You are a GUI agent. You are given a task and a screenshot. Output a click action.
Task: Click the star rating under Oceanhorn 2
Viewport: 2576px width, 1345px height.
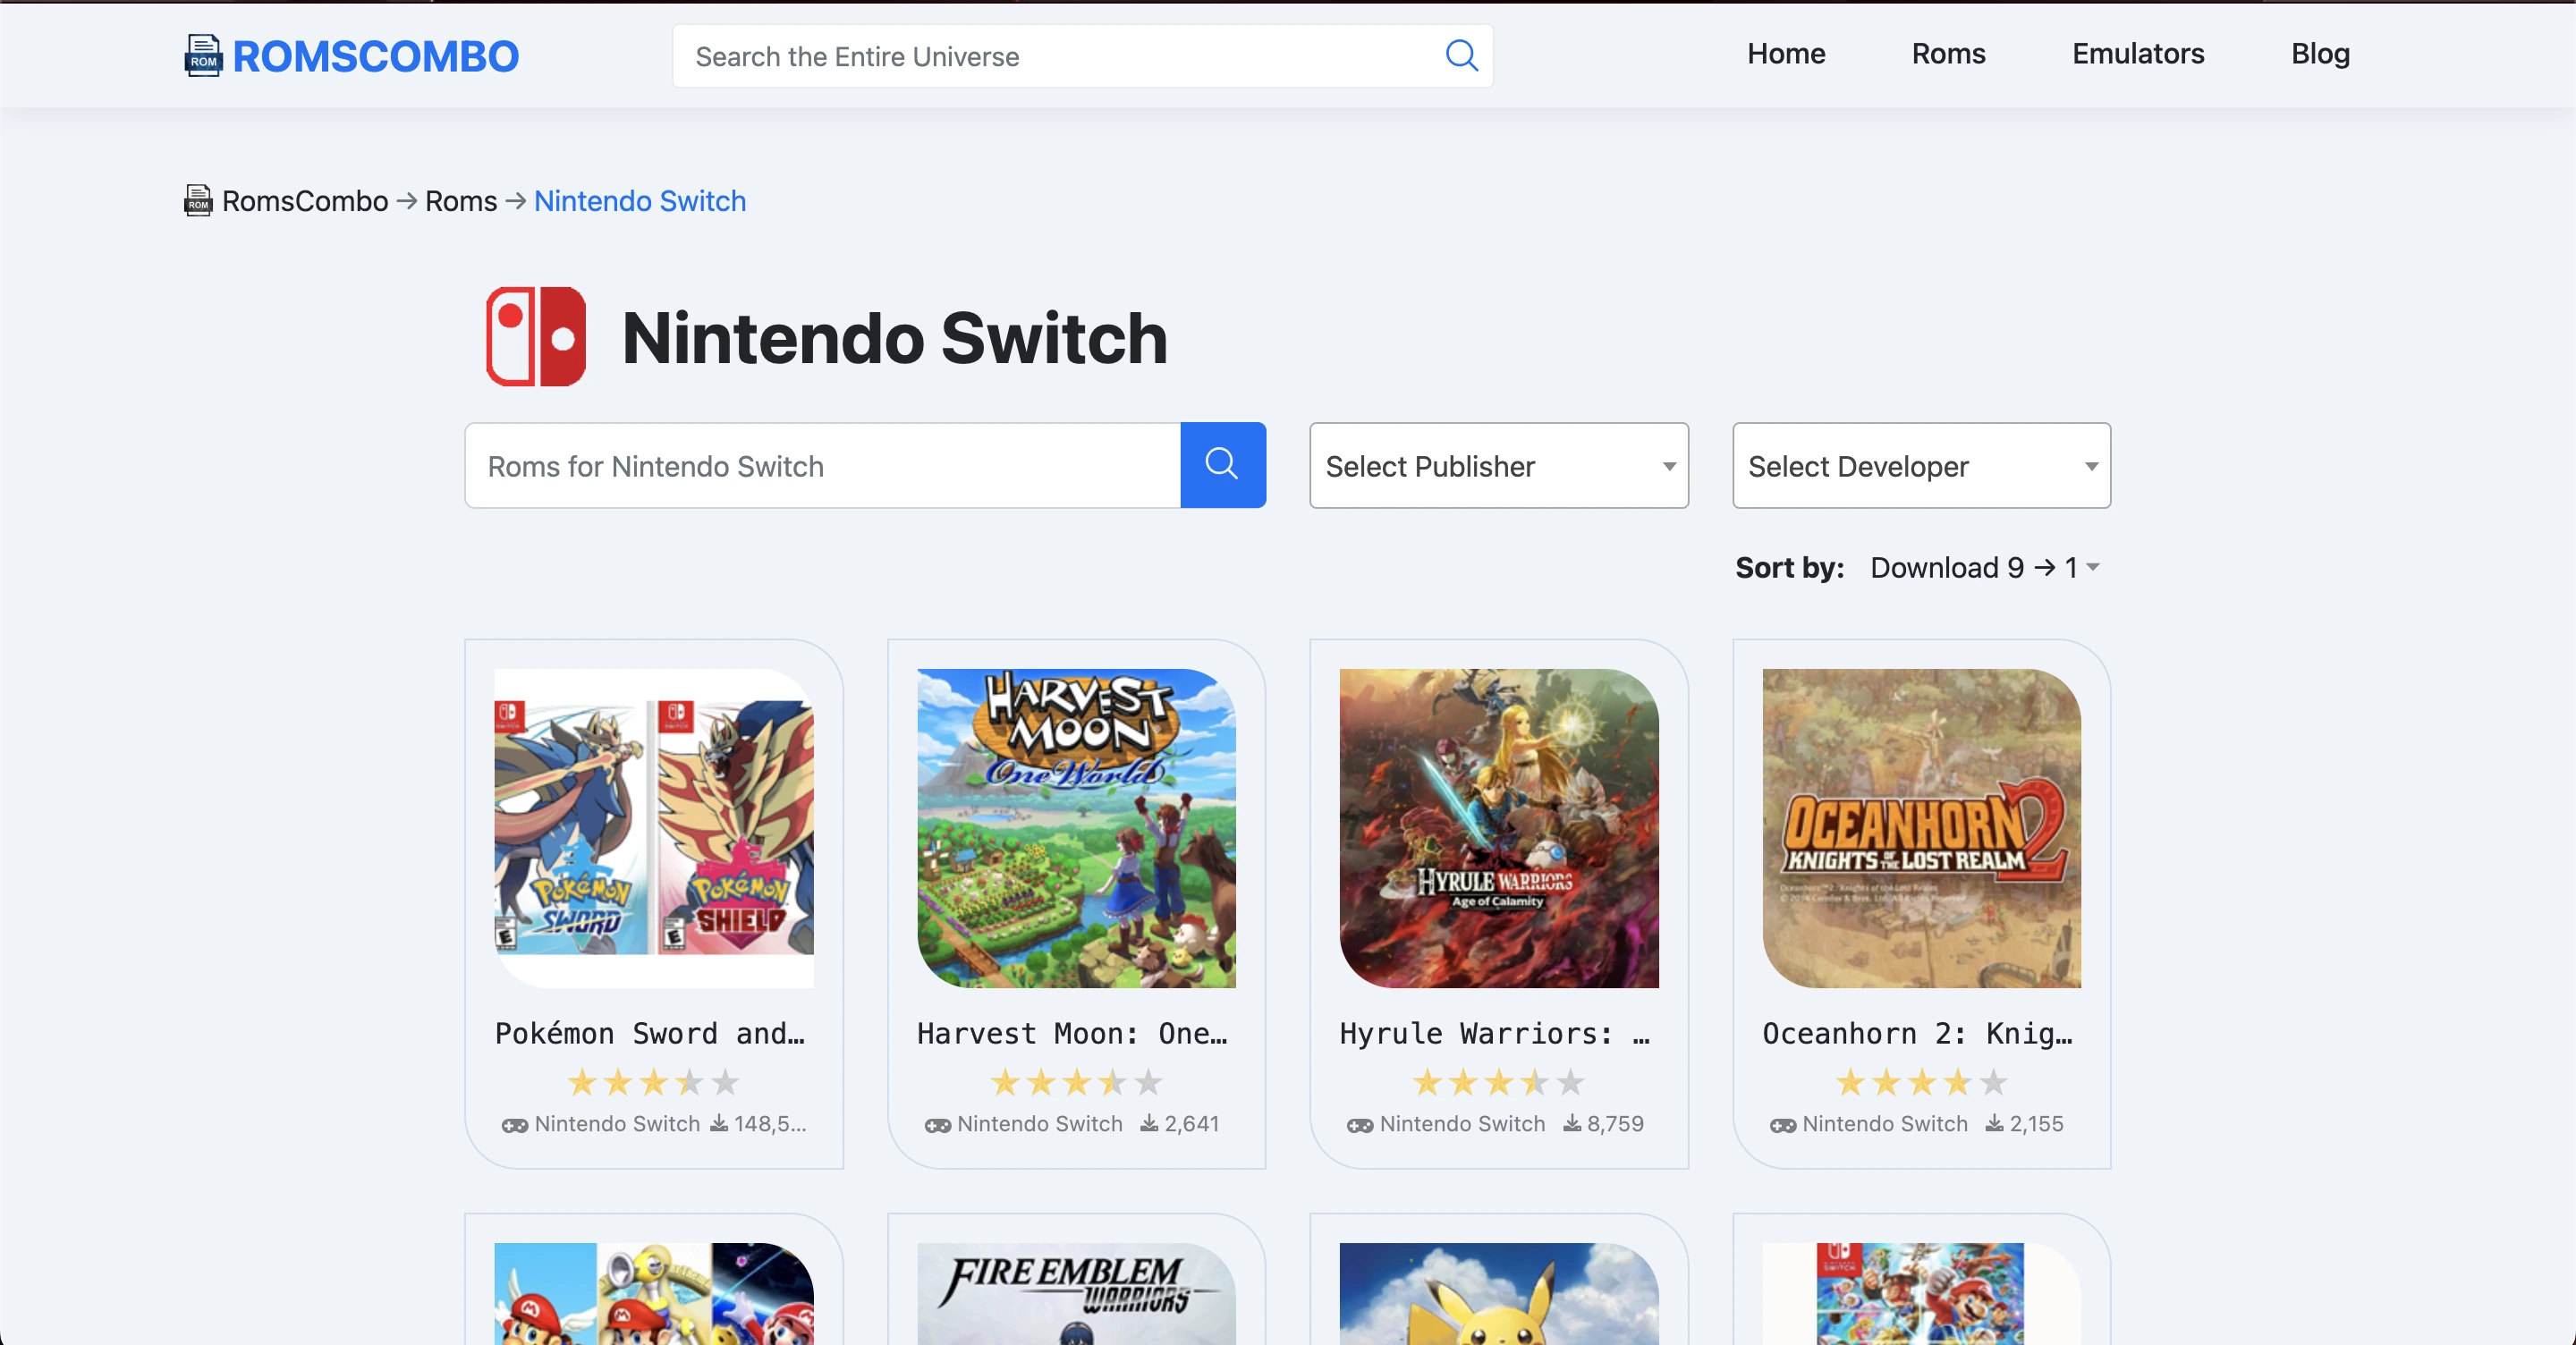pyautogui.click(x=1920, y=1082)
